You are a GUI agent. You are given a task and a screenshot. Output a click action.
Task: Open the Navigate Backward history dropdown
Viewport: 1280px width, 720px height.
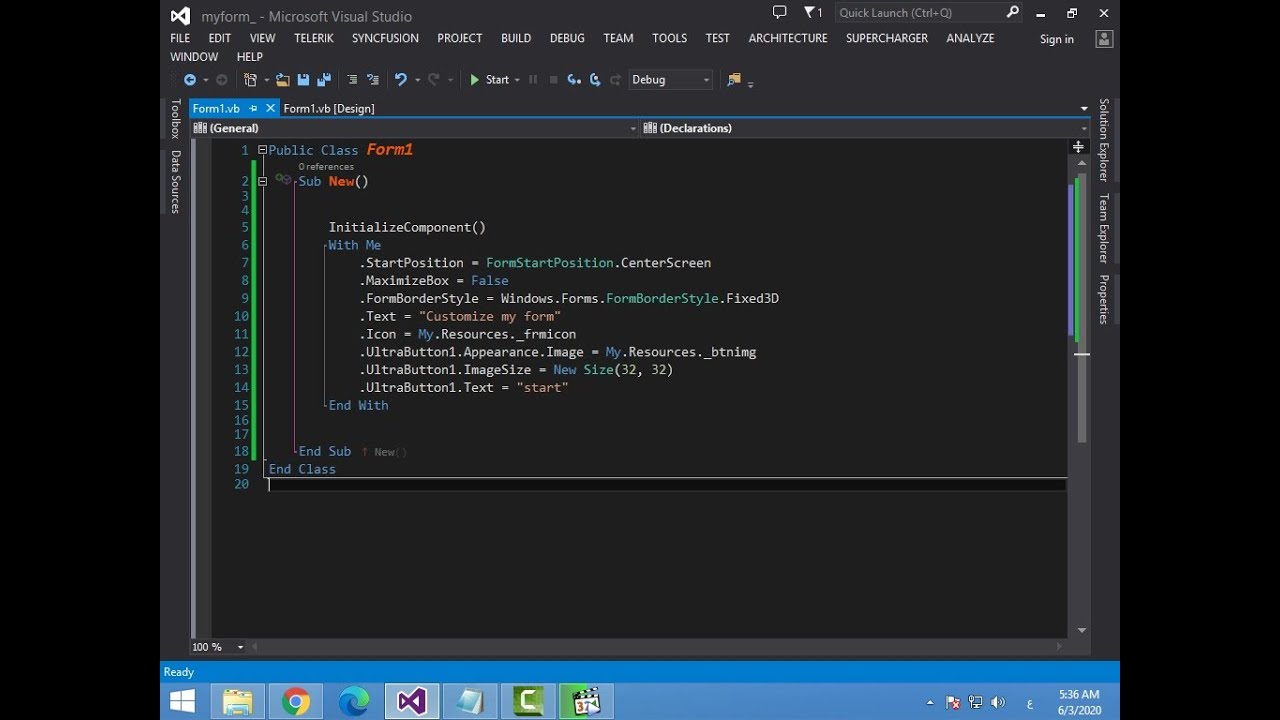coord(205,80)
